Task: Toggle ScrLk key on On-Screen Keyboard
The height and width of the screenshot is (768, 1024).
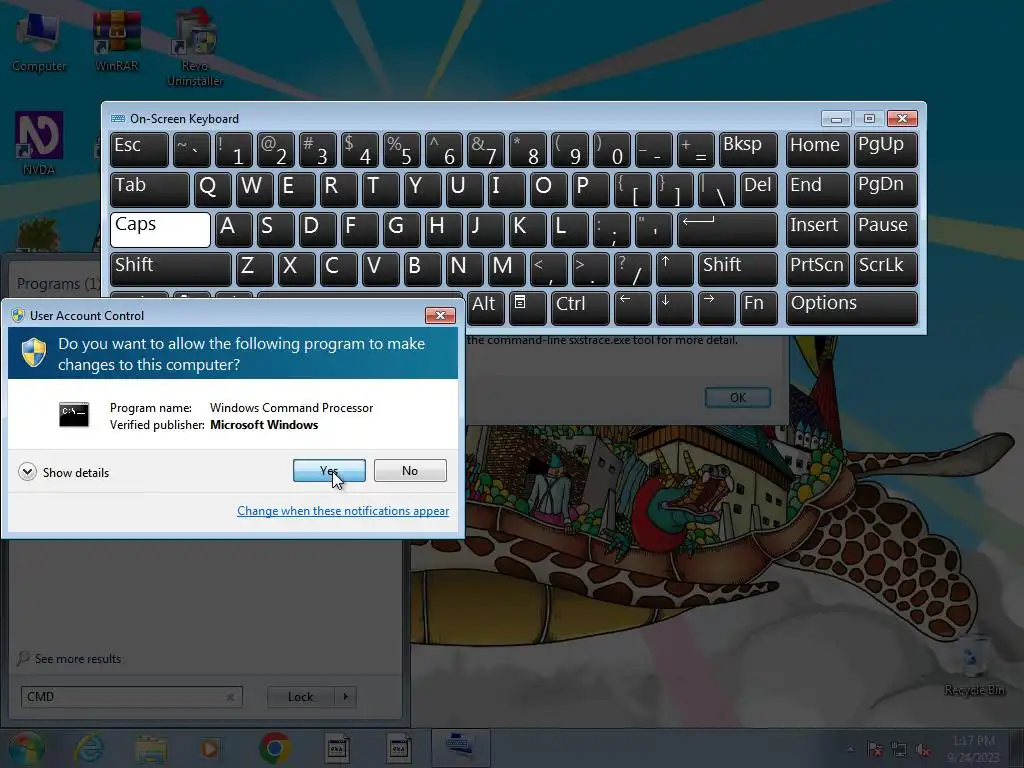Action: (886, 269)
